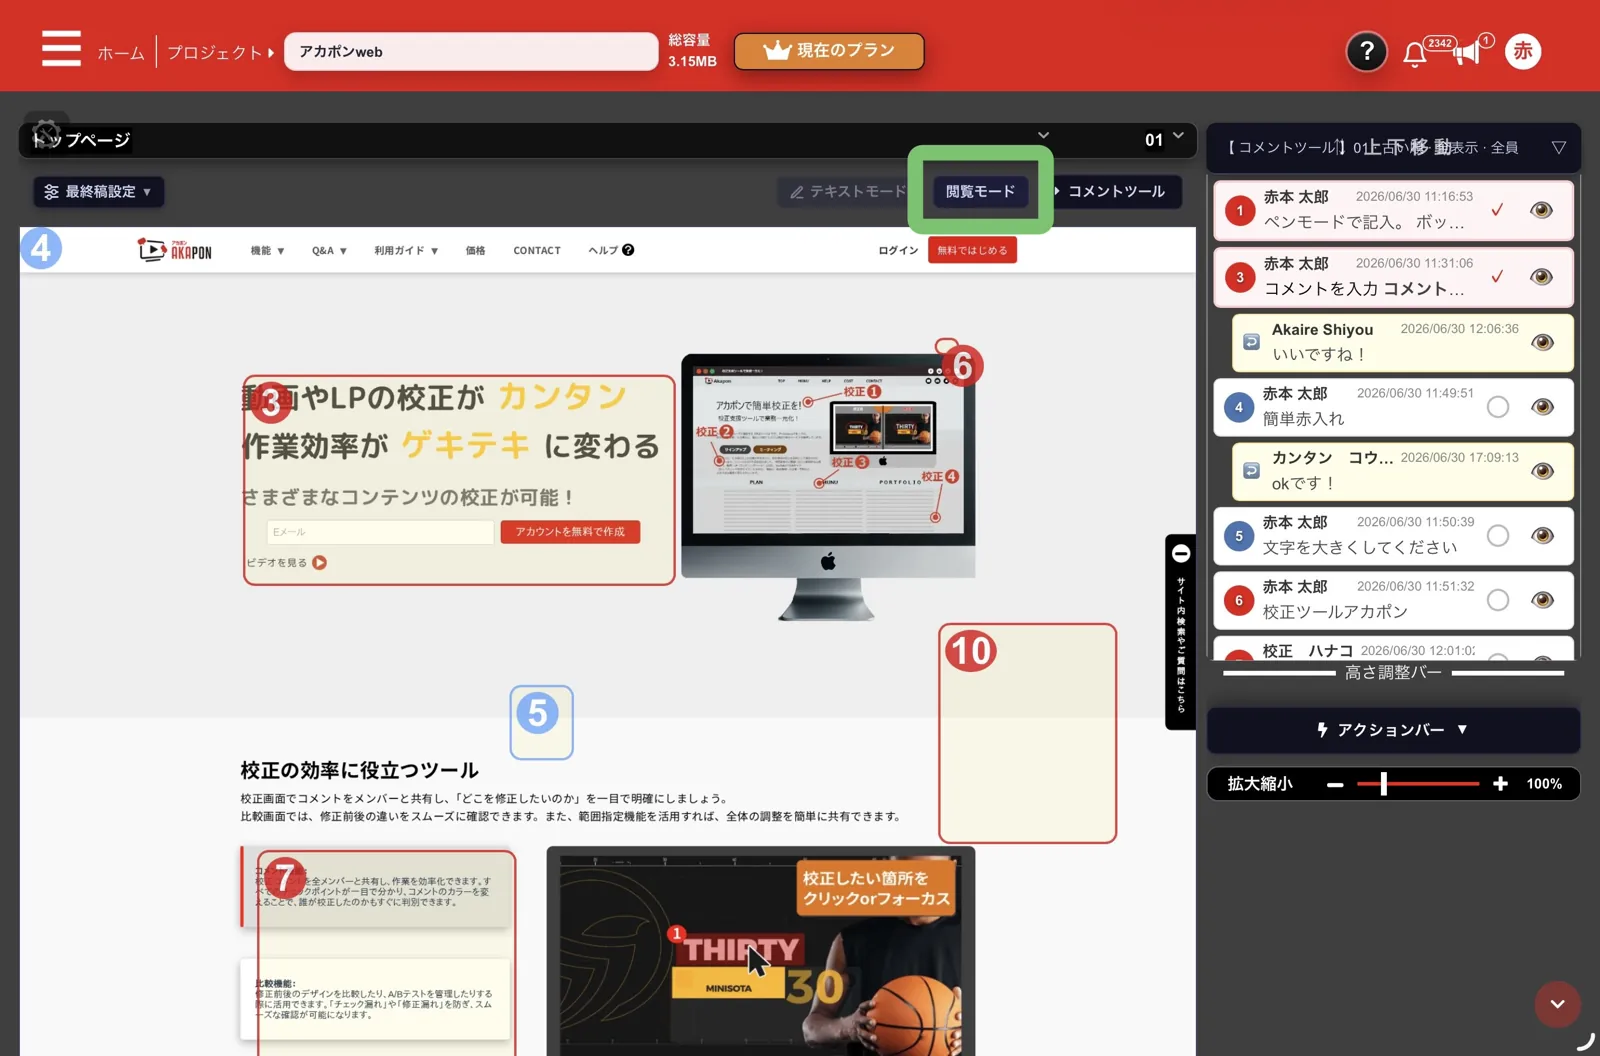Select red comment marker 7 on canvas
The height and width of the screenshot is (1056, 1600).
click(285, 878)
